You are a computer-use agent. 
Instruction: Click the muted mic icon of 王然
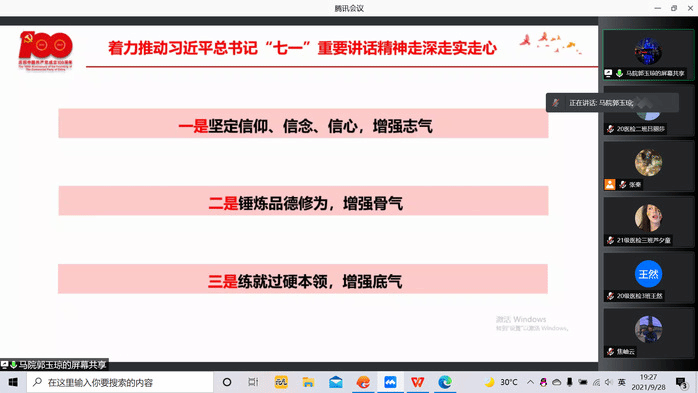[611, 296]
